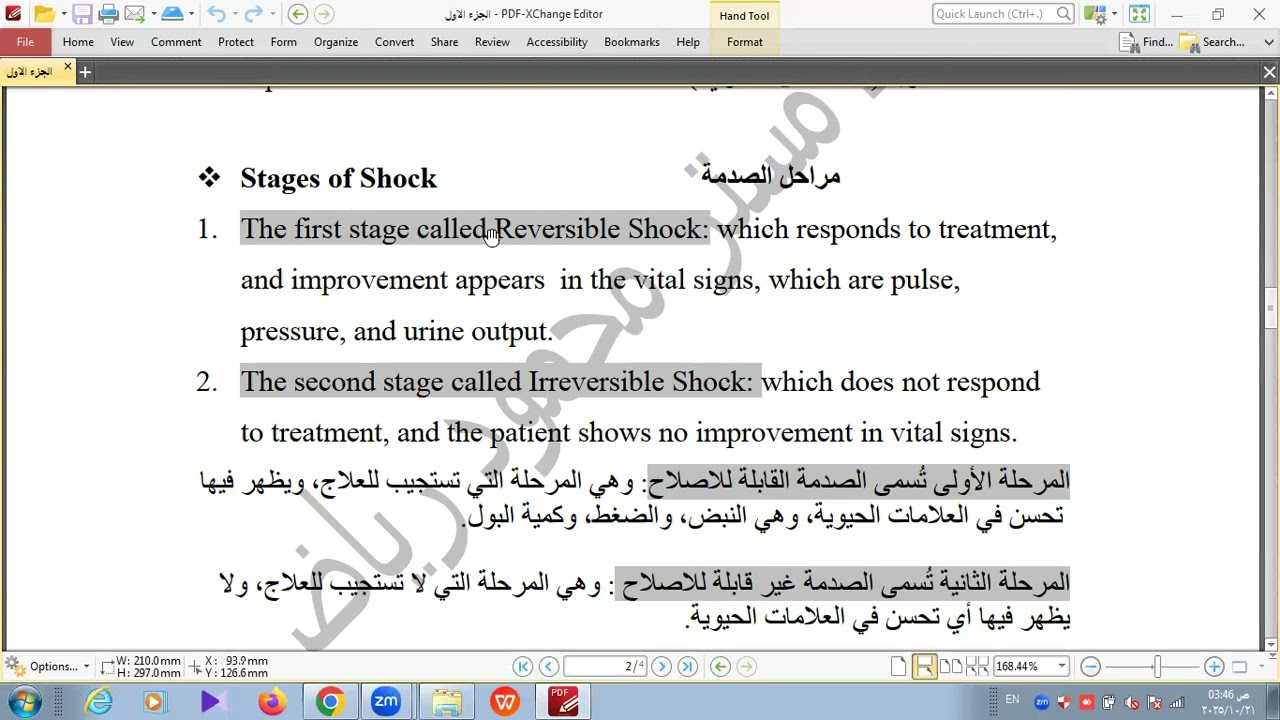Open the zoom level 168.44% dropdown
The width and height of the screenshot is (1280, 720).
(x=1062, y=667)
